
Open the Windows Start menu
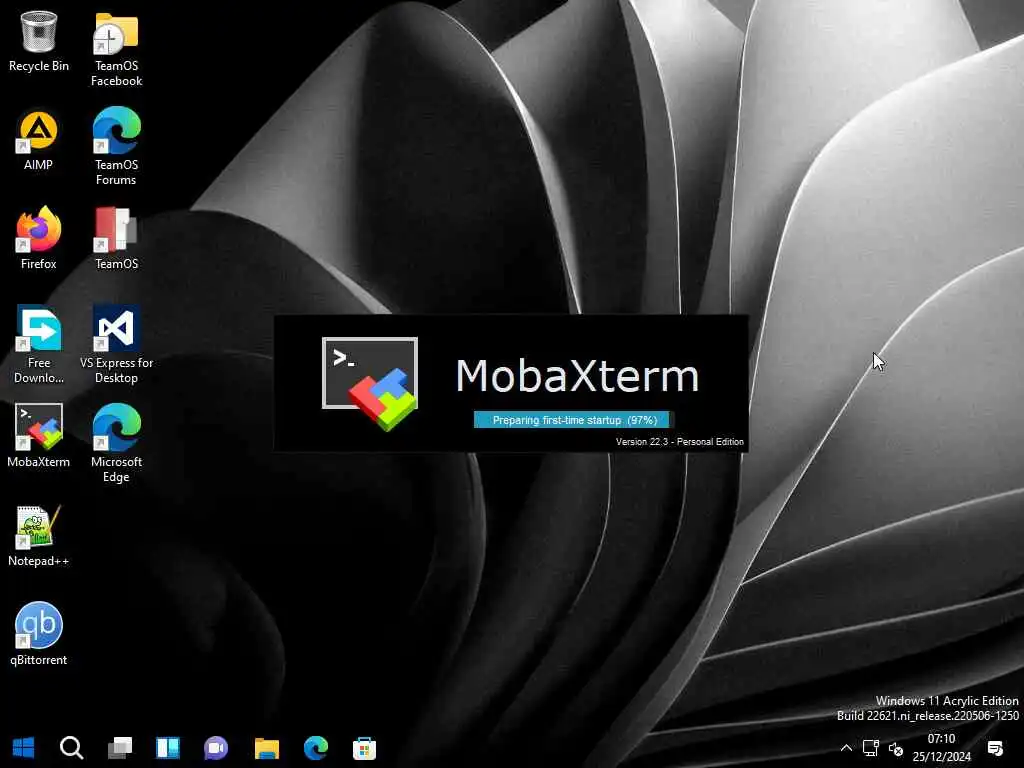click(x=24, y=748)
